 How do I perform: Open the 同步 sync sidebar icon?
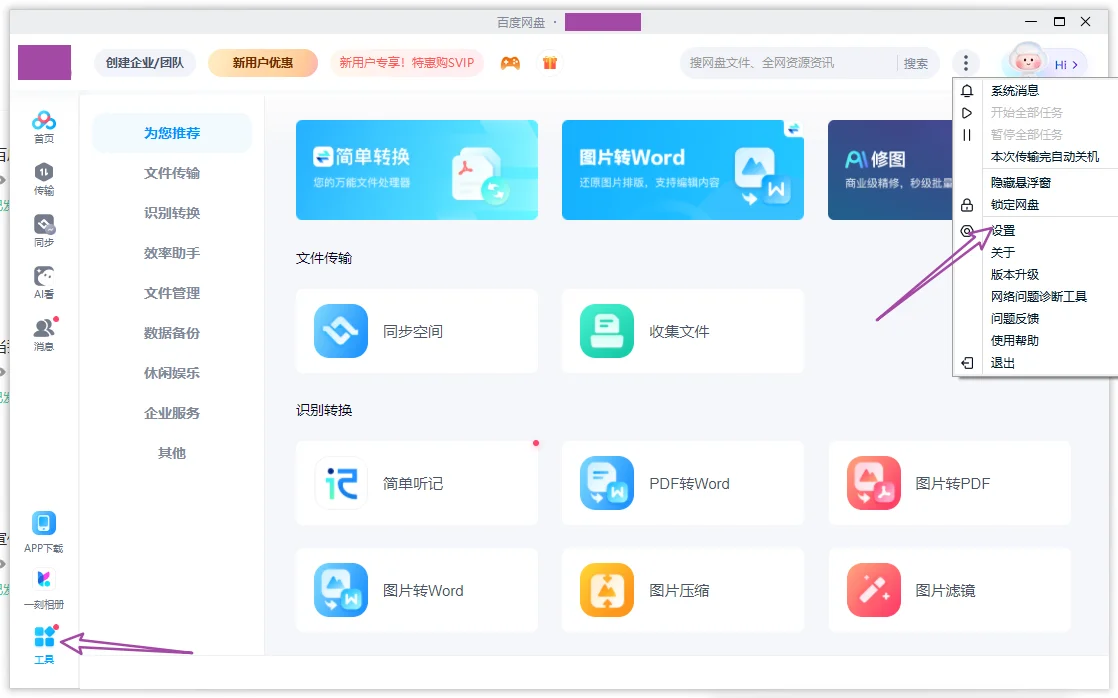pyautogui.click(x=43, y=228)
